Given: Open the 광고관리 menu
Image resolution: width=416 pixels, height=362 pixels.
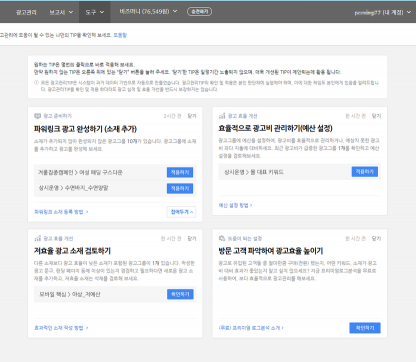Looking at the screenshot, I should pyautogui.click(x=26, y=12).
